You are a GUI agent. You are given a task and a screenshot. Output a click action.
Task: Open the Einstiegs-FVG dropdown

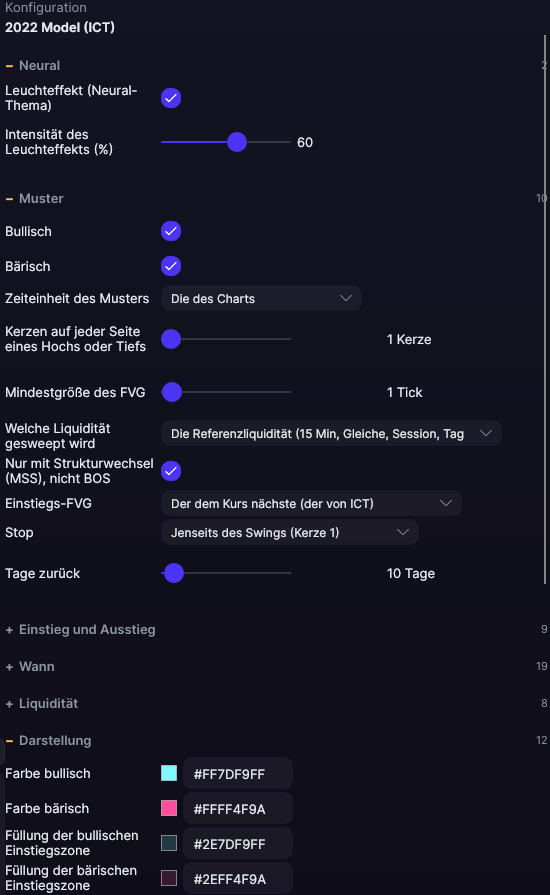(x=312, y=503)
